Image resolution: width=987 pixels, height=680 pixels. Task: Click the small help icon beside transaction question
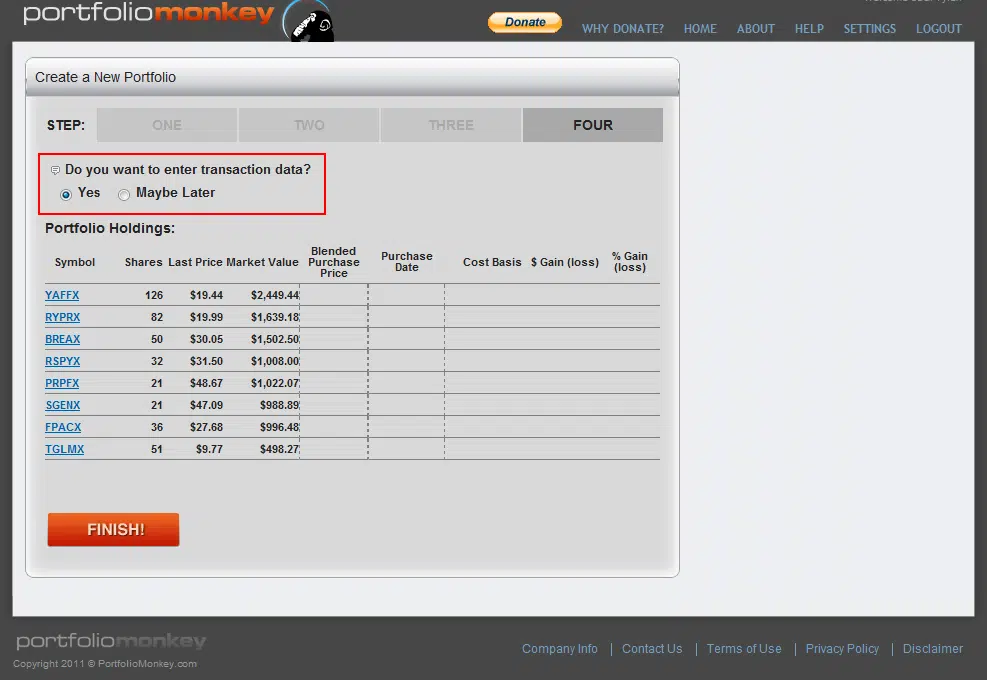click(55, 171)
